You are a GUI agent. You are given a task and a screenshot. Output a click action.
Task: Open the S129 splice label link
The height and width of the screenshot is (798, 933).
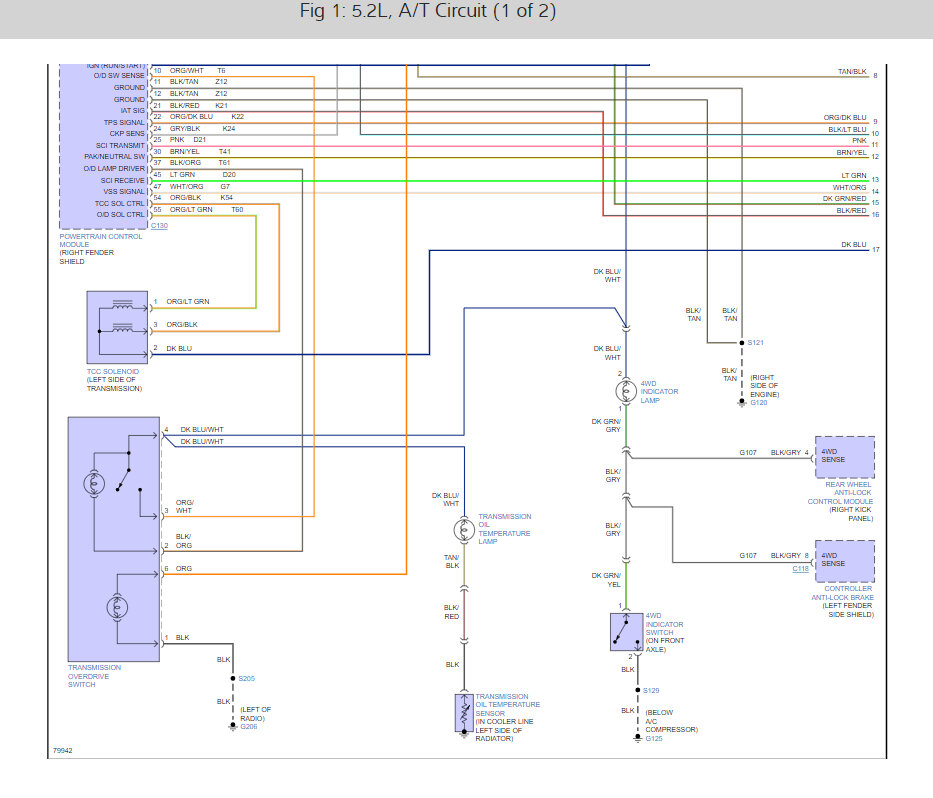[651, 690]
